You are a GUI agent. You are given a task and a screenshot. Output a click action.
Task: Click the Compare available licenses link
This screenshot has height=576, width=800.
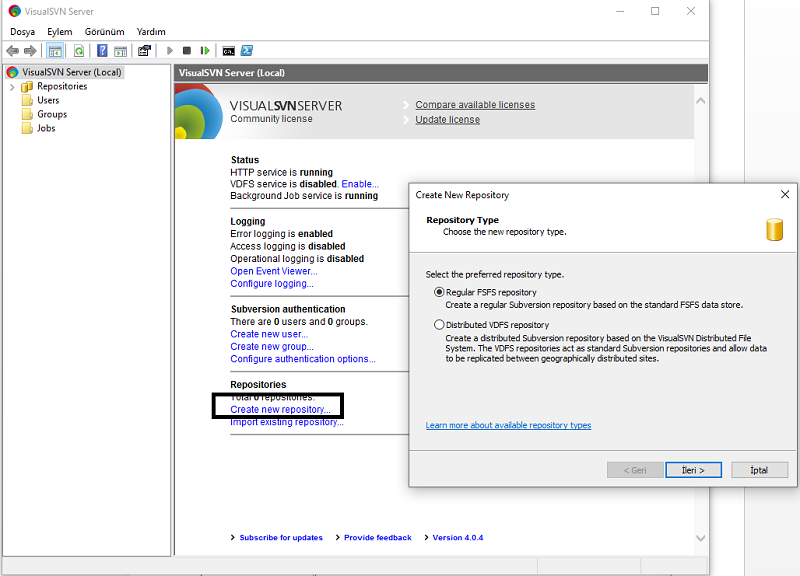475,105
